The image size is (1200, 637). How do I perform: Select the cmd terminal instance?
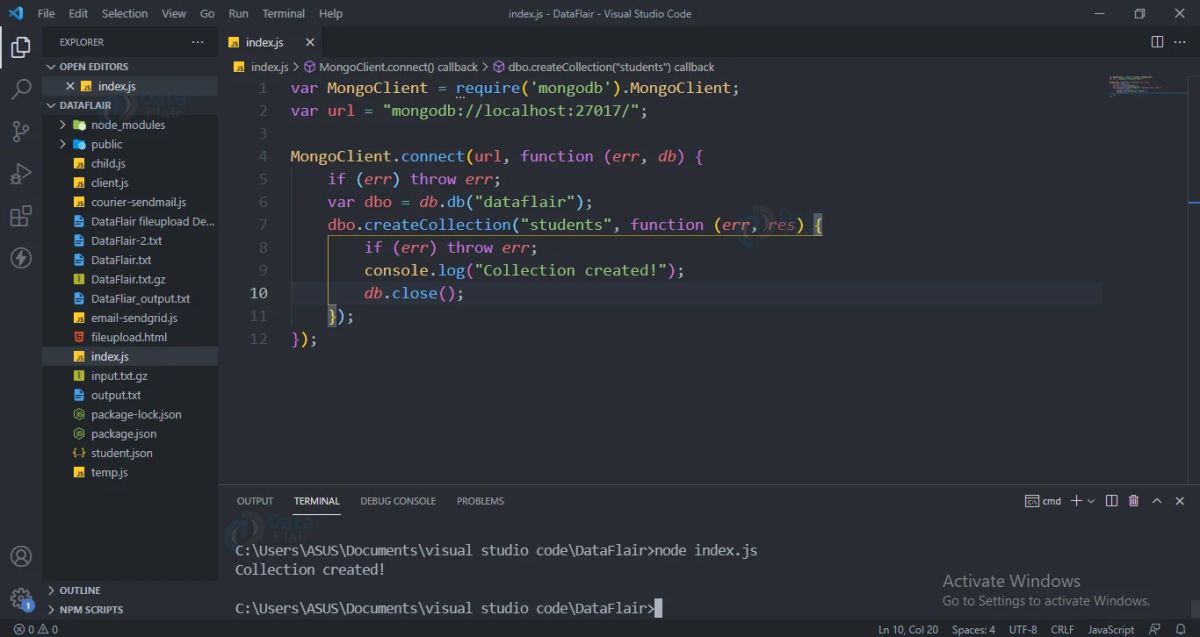1043,501
